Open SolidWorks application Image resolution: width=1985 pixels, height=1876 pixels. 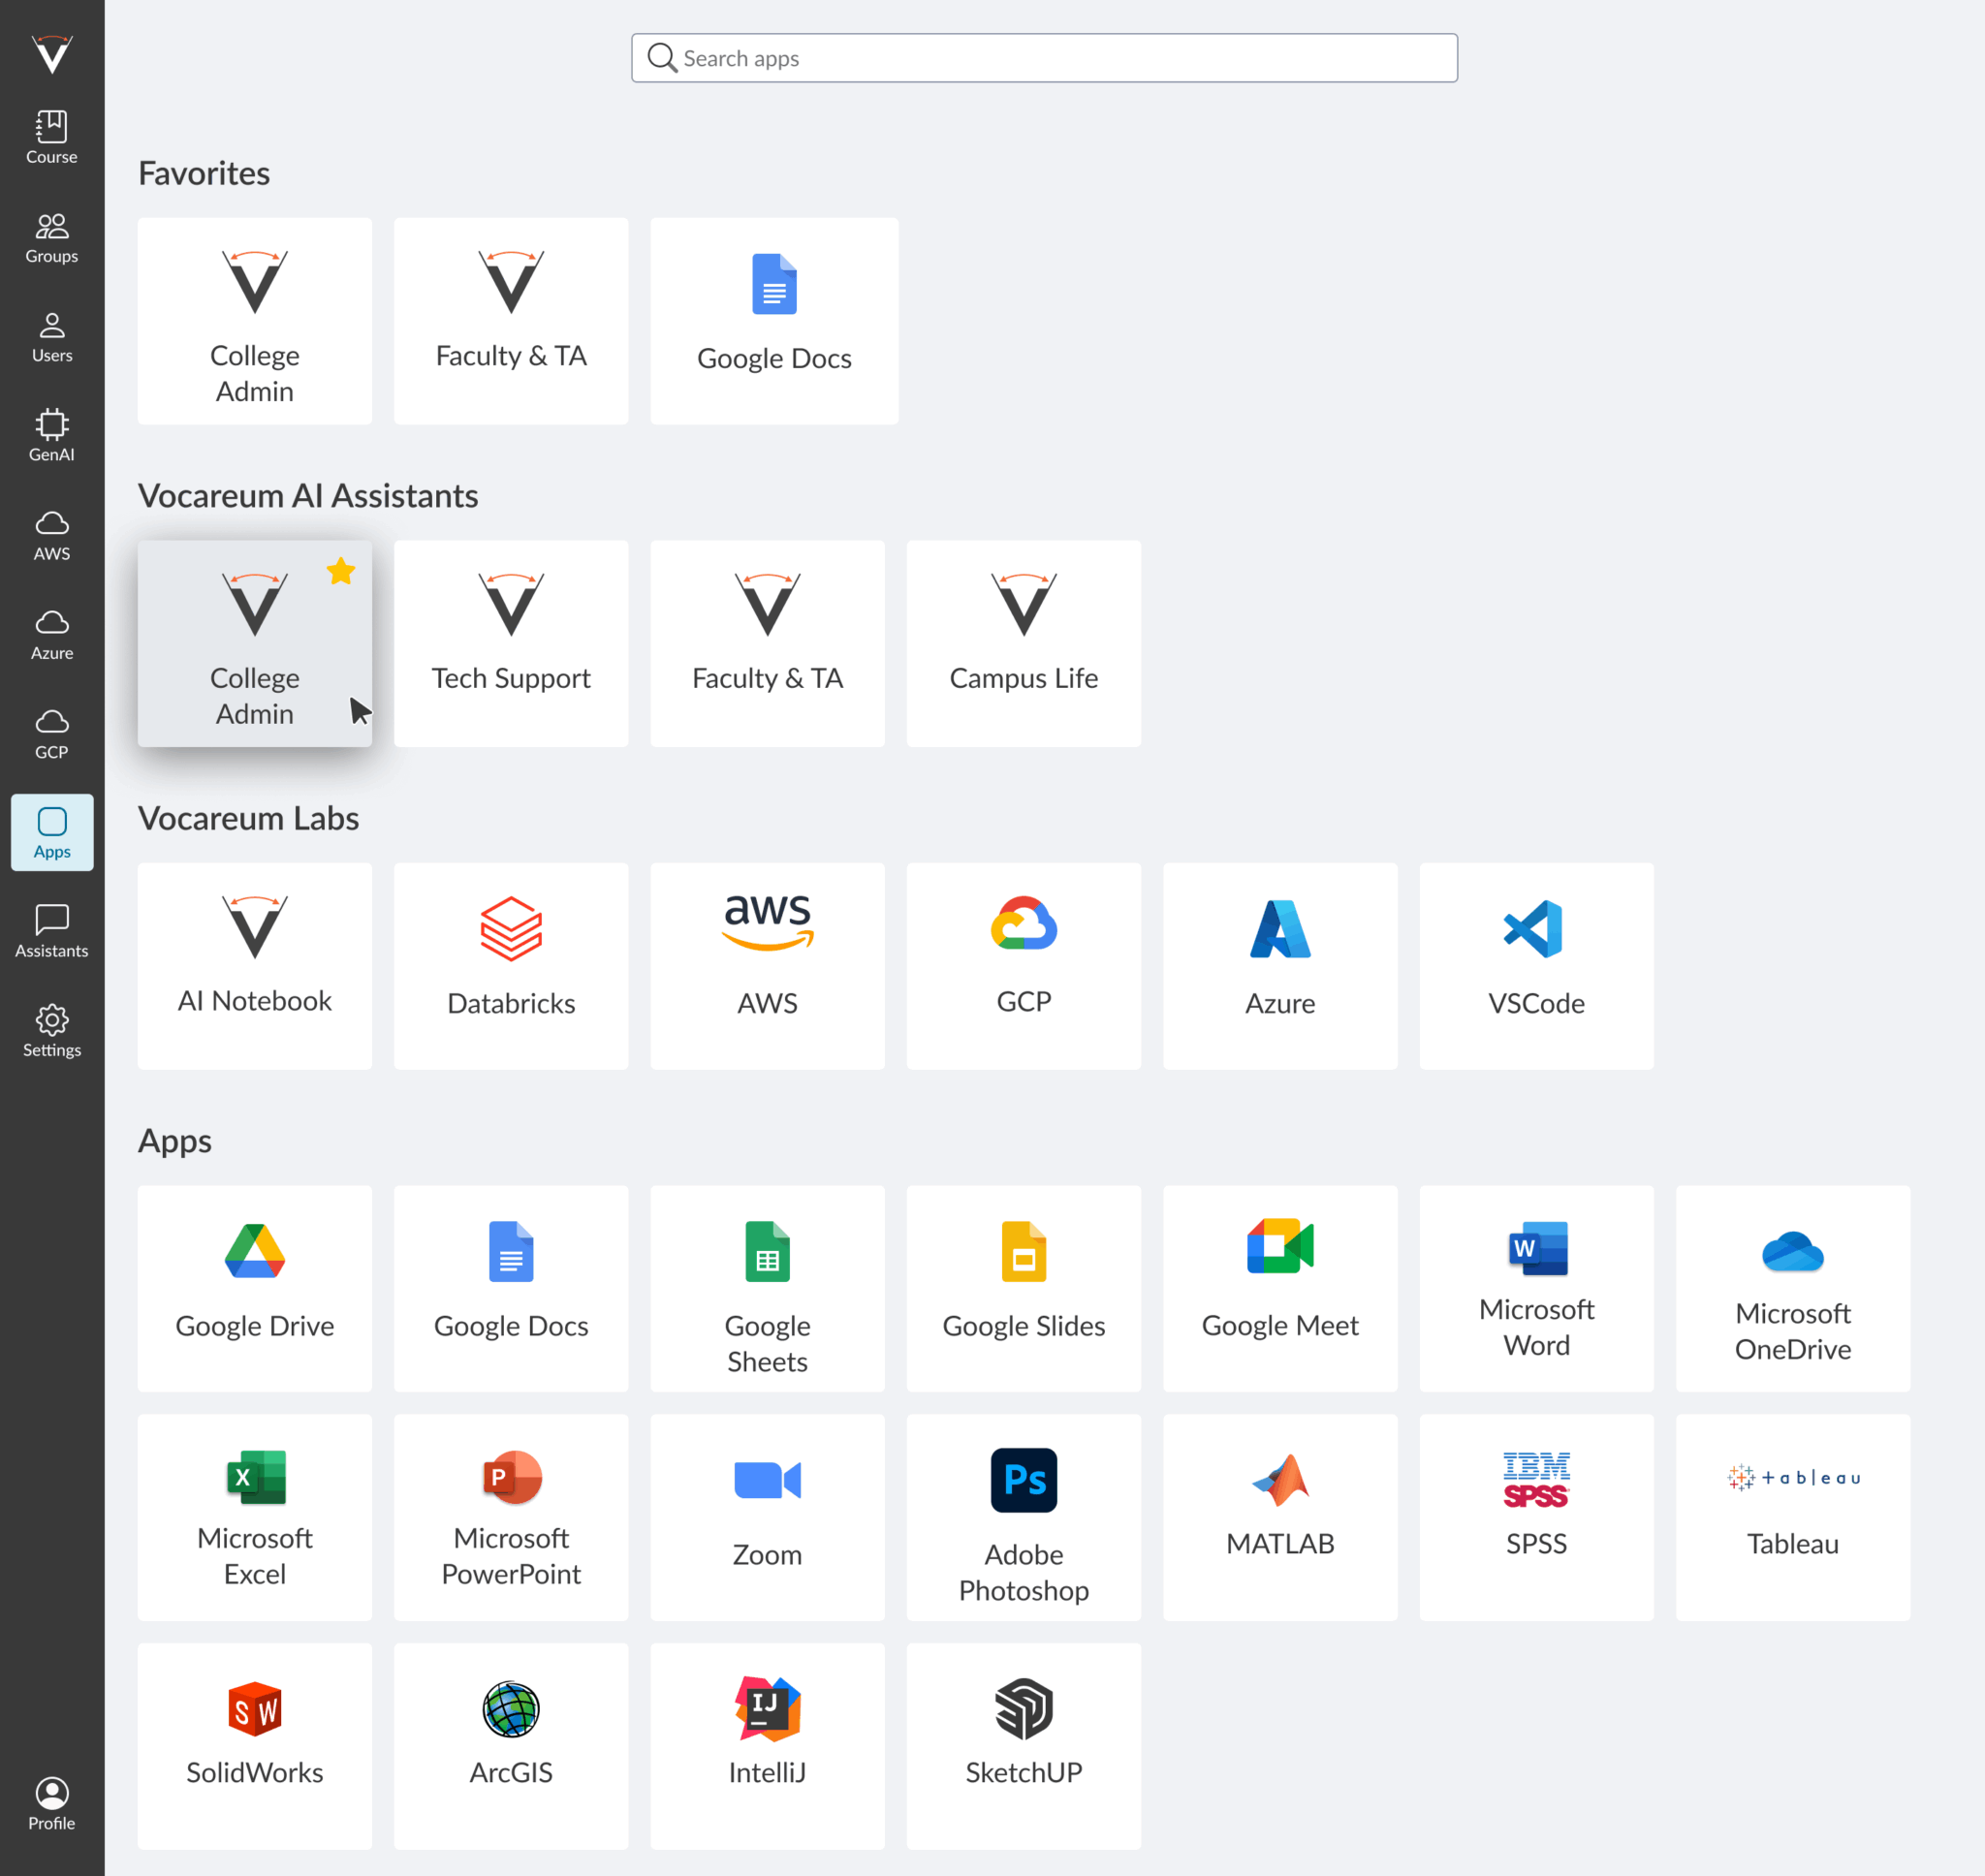[255, 1745]
